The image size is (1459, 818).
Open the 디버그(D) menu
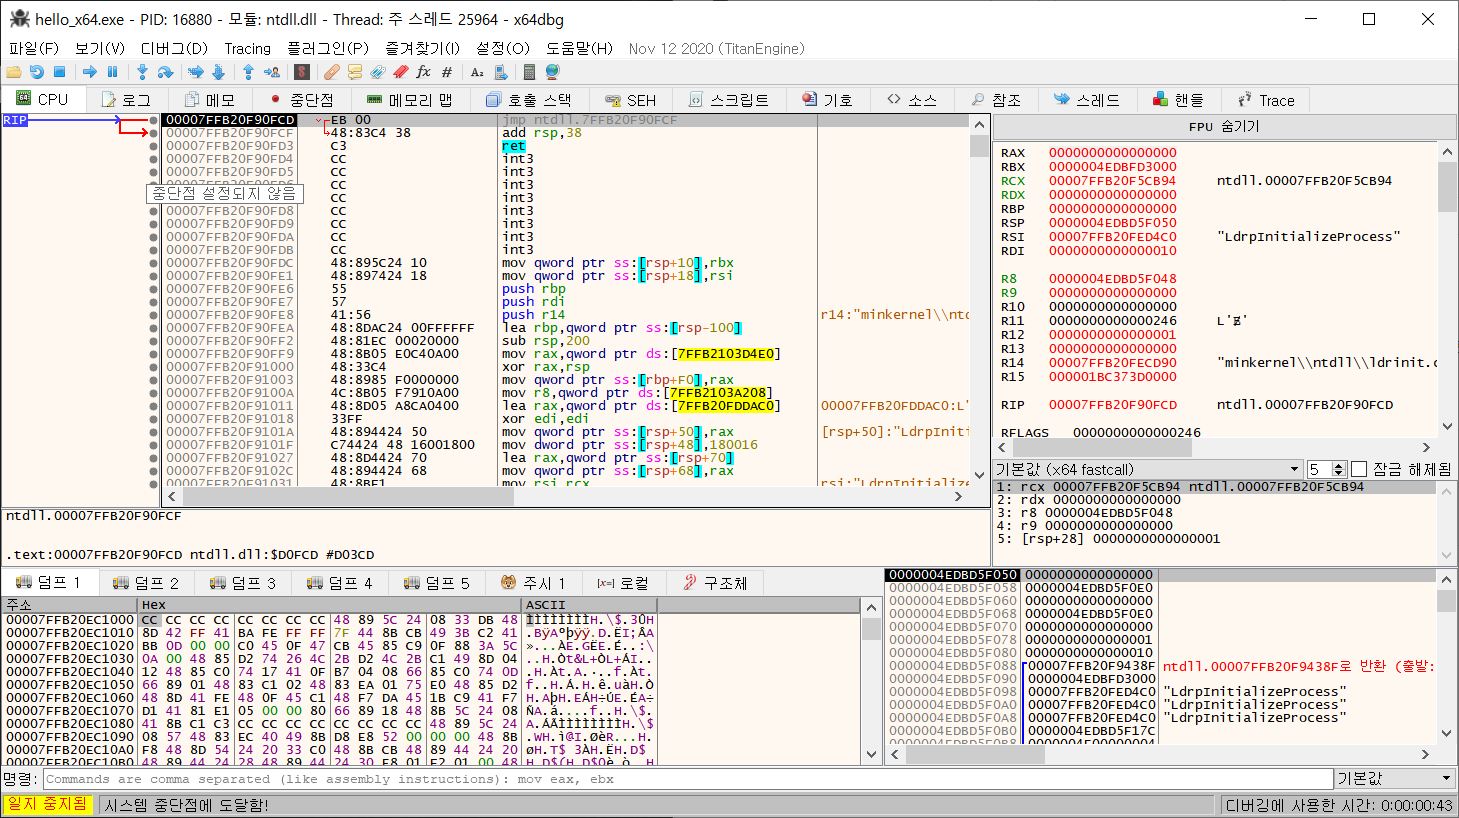point(174,48)
